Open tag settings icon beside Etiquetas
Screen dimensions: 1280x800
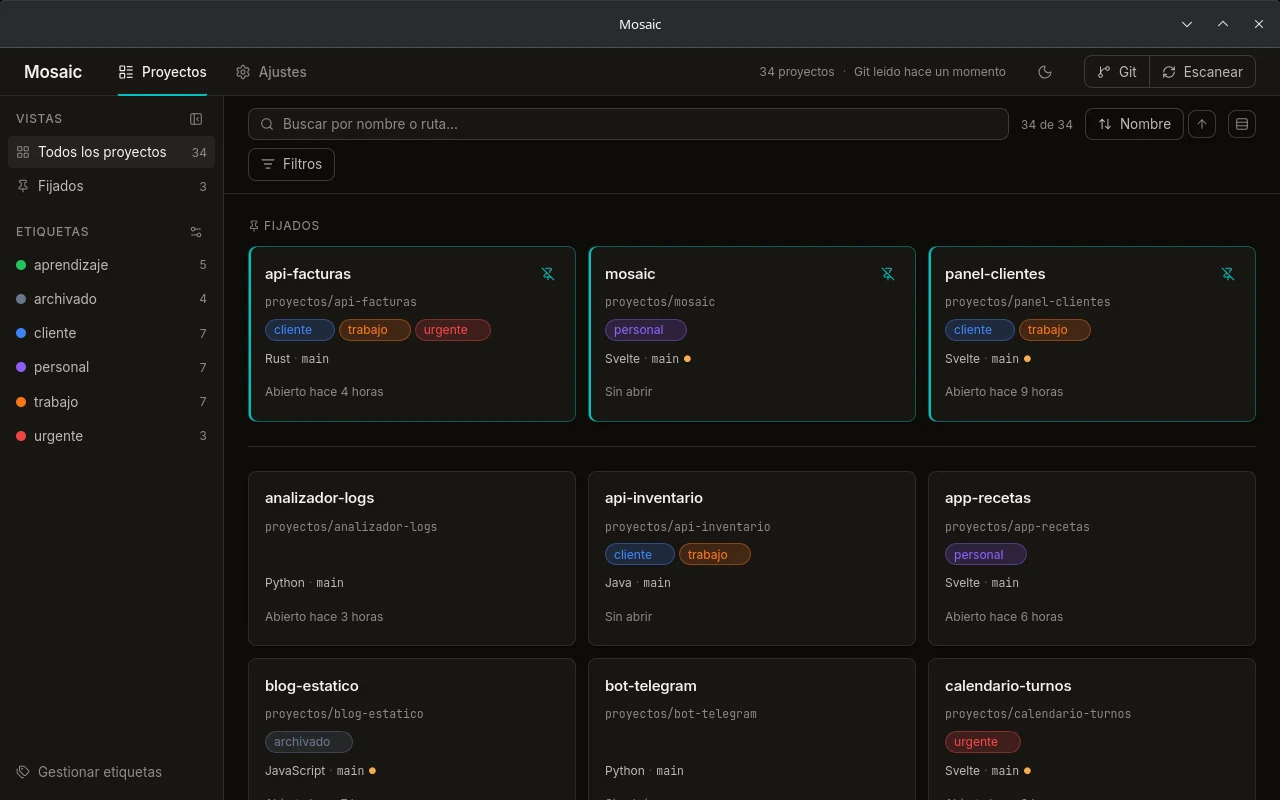point(196,232)
